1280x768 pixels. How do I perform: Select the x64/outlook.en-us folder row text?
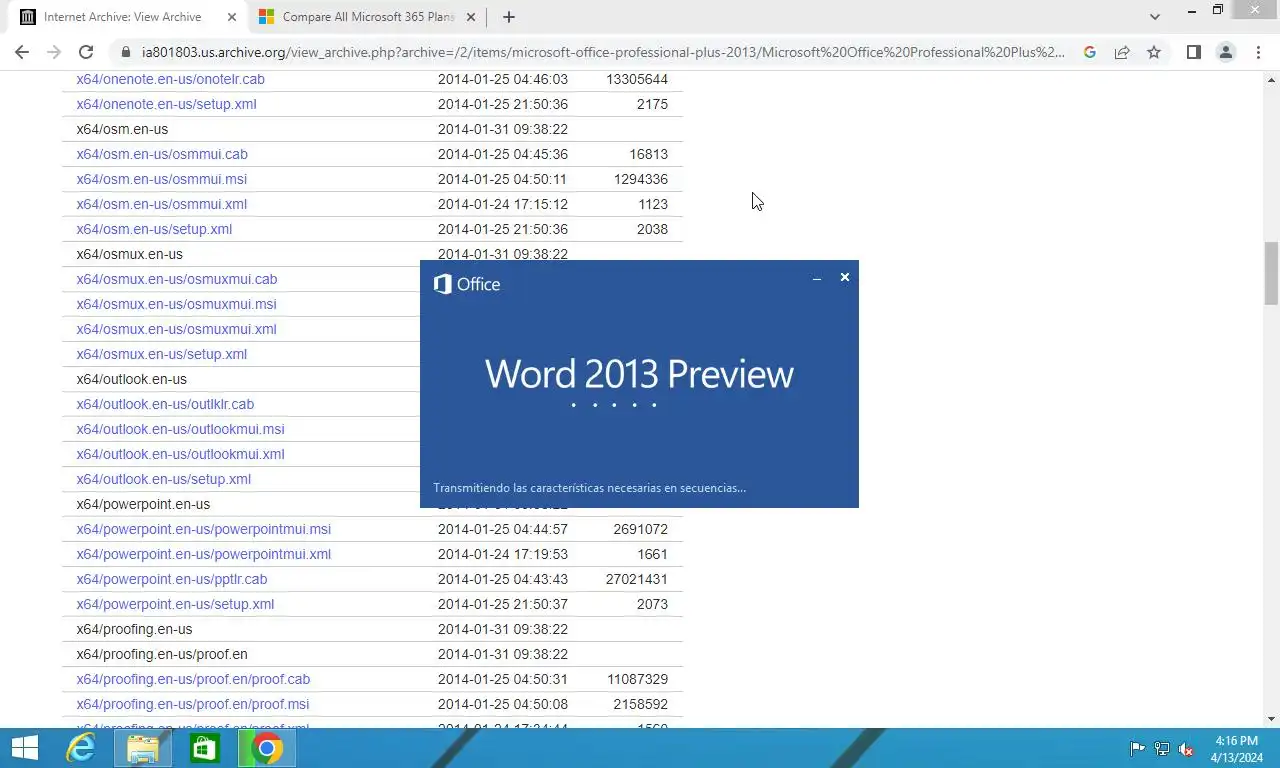pos(131,379)
